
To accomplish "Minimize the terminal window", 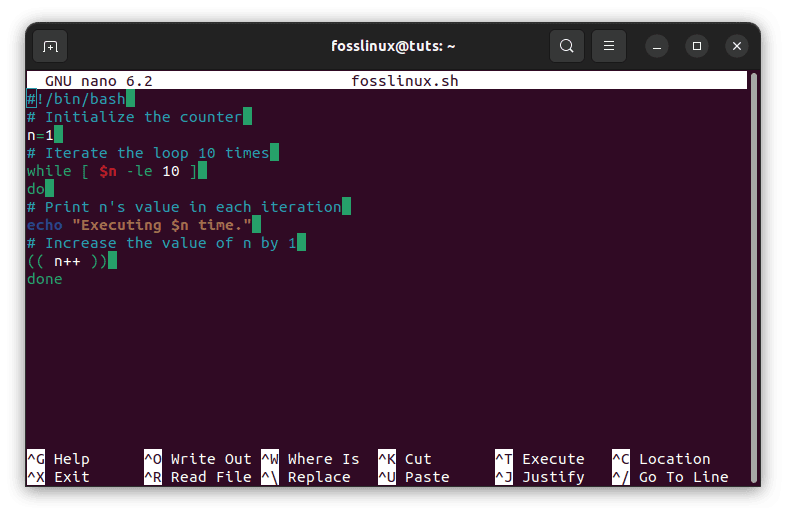I will pyautogui.click(x=656, y=46).
